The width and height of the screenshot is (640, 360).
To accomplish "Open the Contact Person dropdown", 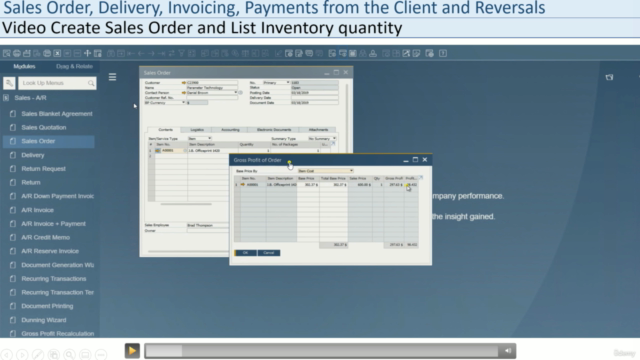I will pos(236,93).
